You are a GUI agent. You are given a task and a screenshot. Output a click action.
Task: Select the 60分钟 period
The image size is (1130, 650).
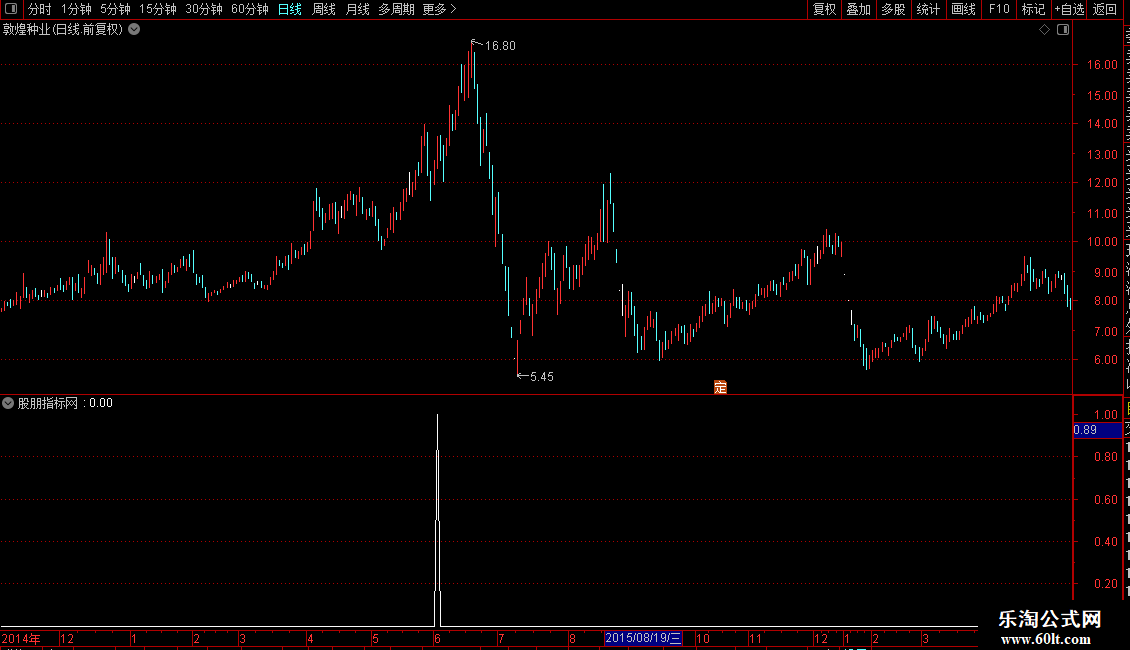(x=249, y=9)
